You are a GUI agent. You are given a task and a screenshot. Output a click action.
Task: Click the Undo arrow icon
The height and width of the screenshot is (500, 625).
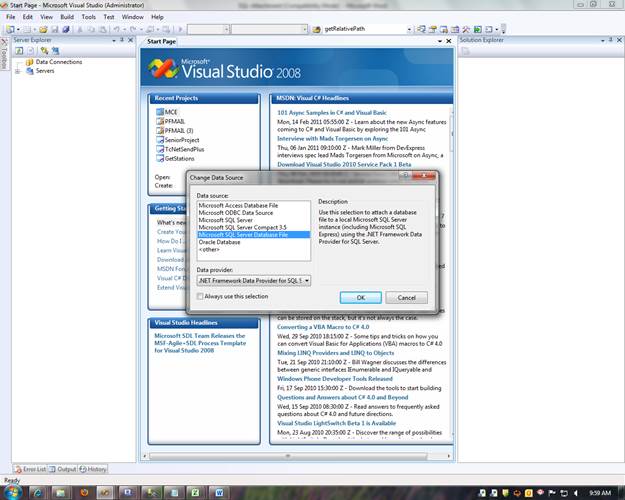(x=116, y=29)
